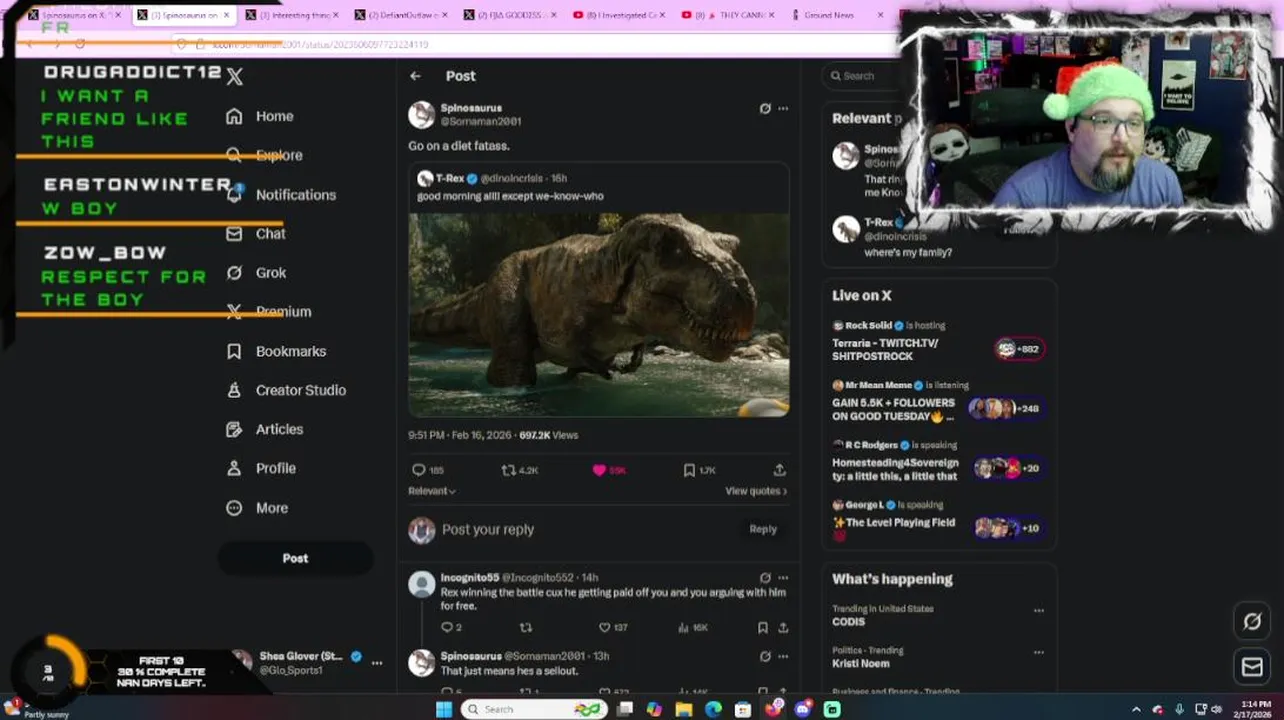Open the More menu in sidebar

[257, 508]
